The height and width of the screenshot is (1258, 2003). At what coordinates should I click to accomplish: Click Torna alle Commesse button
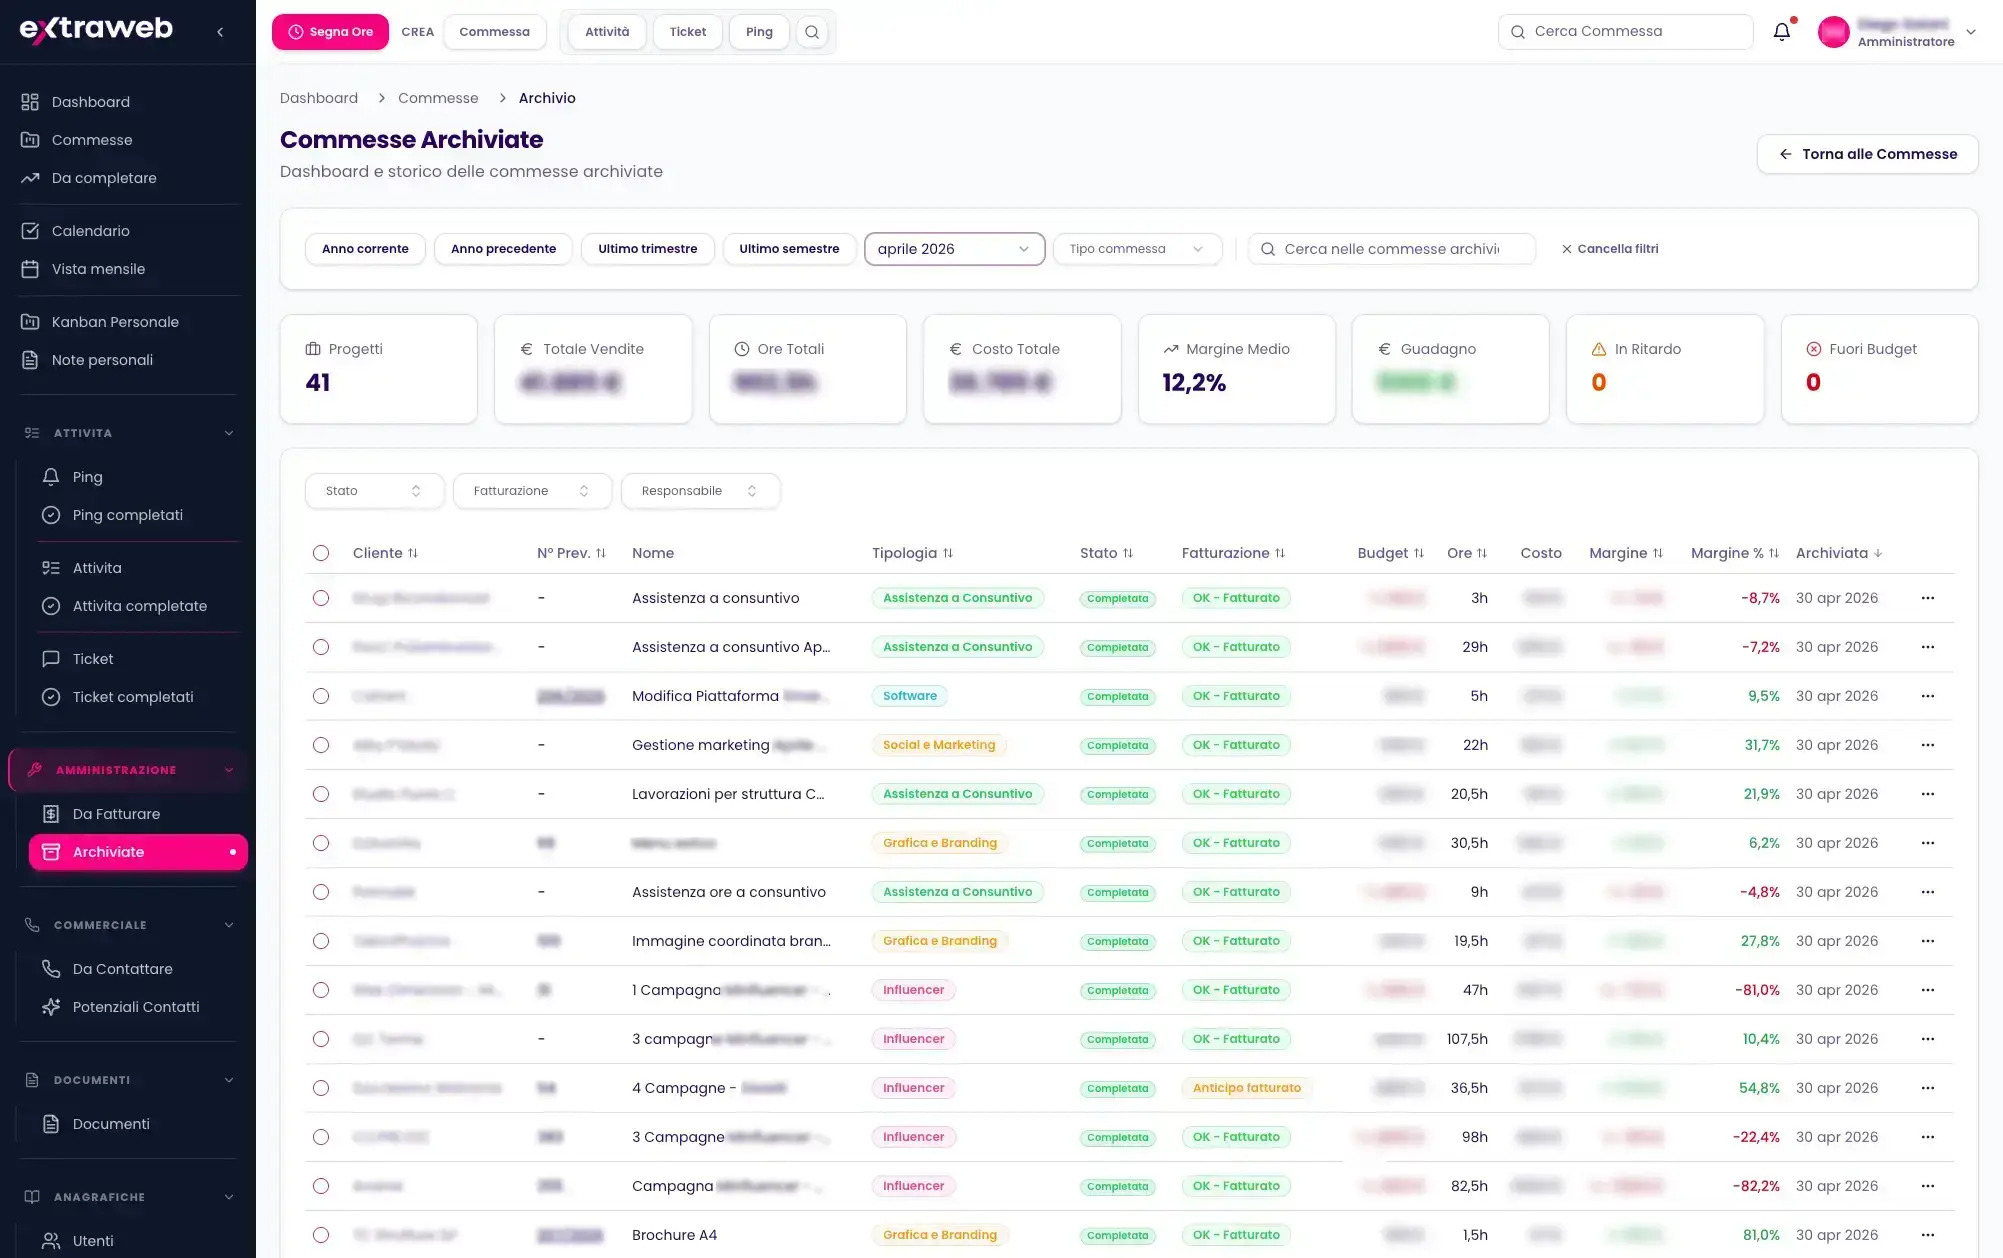[1867, 154]
